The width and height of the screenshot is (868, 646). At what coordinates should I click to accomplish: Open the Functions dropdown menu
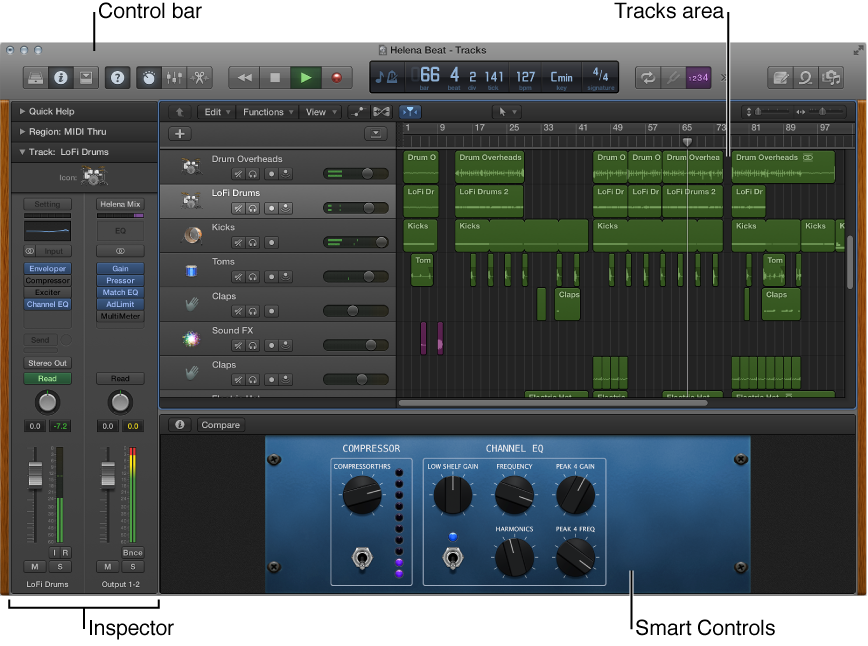(x=266, y=111)
